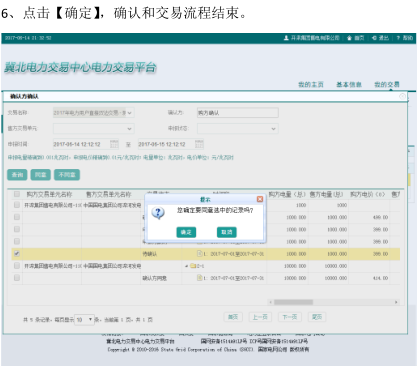Uncheck the highlighted 待确认 row checkbox
Image resolution: width=418 pixels, height=368 pixels.
(x=17, y=254)
